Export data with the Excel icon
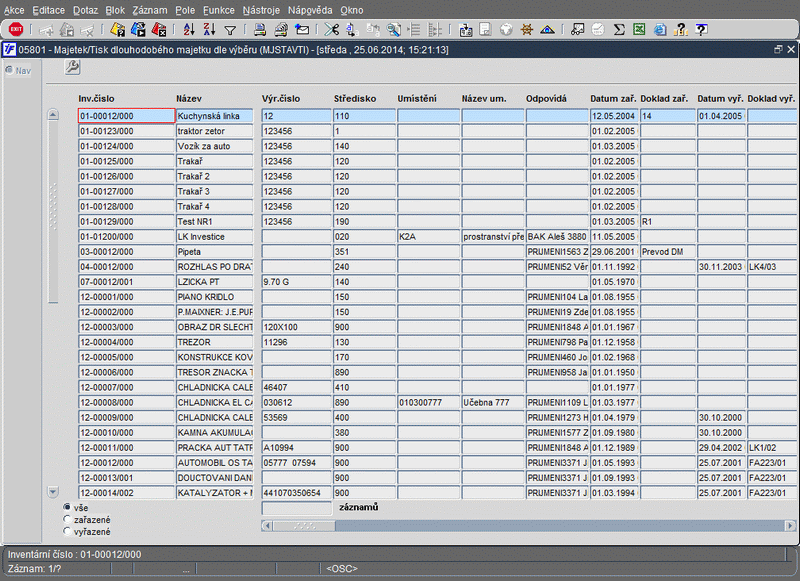The width and height of the screenshot is (800, 581). [639, 30]
